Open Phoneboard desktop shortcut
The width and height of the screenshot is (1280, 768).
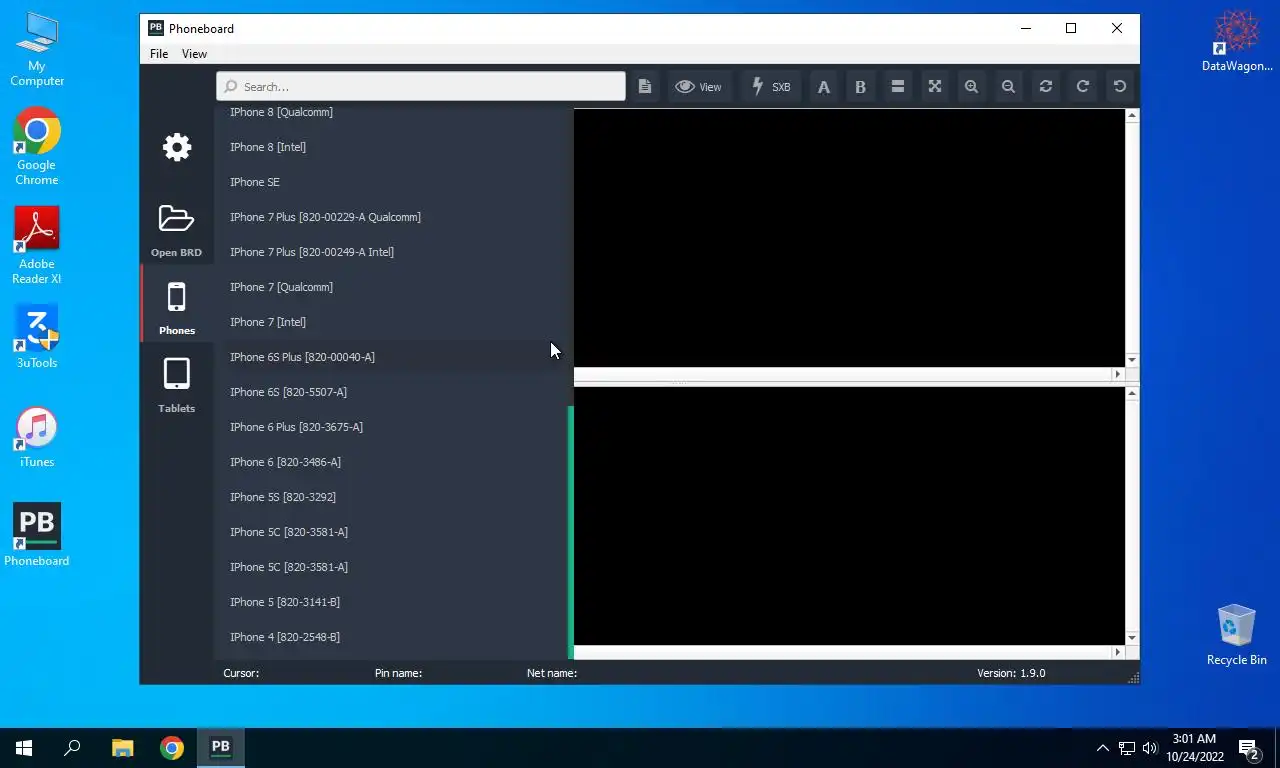pos(37,535)
